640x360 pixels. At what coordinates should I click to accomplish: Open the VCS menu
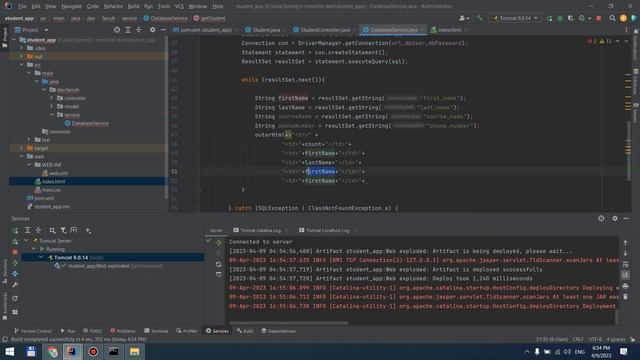click(179, 6)
